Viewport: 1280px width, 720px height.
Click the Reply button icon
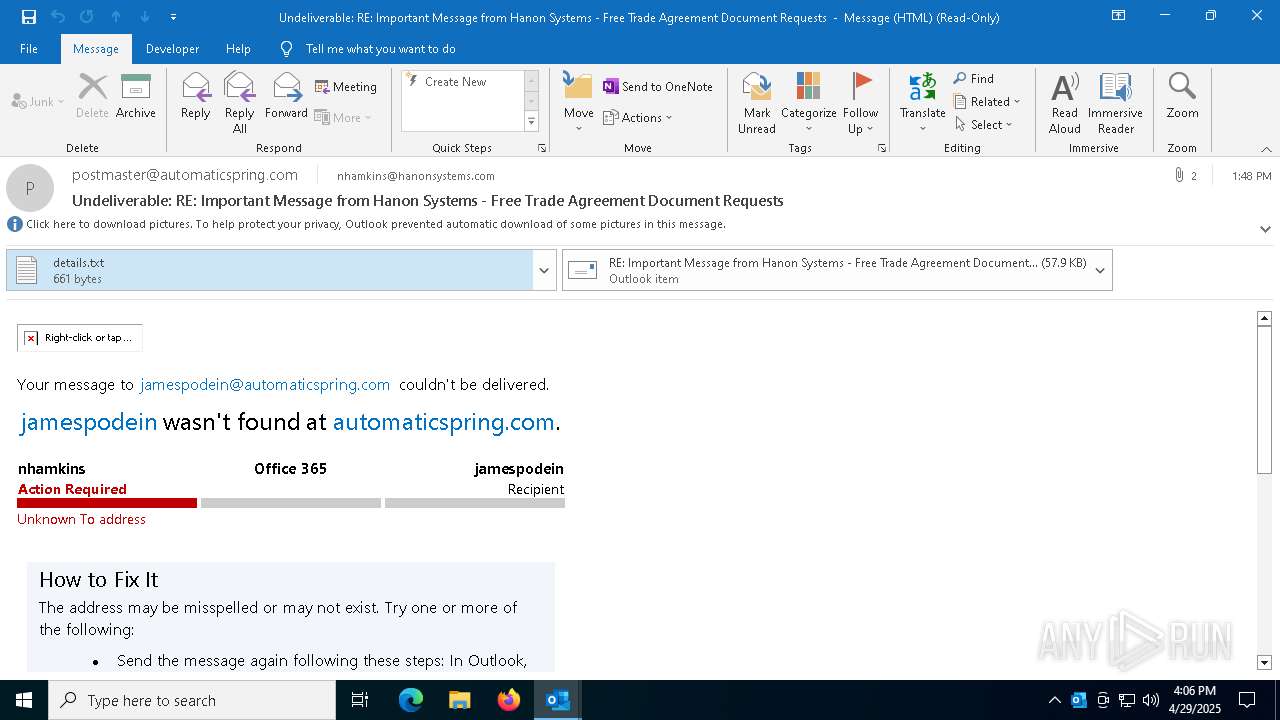pos(196,96)
